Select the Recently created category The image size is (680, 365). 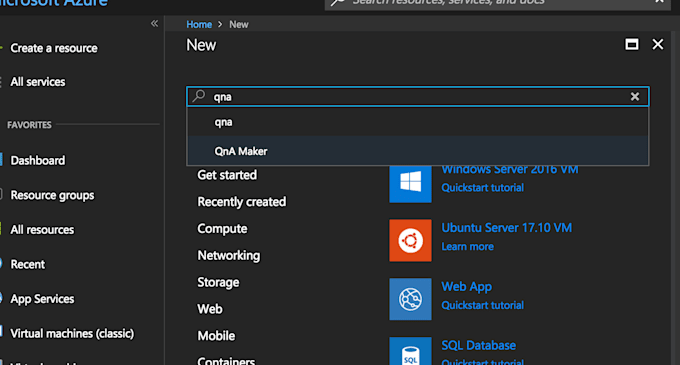[242, 202]
